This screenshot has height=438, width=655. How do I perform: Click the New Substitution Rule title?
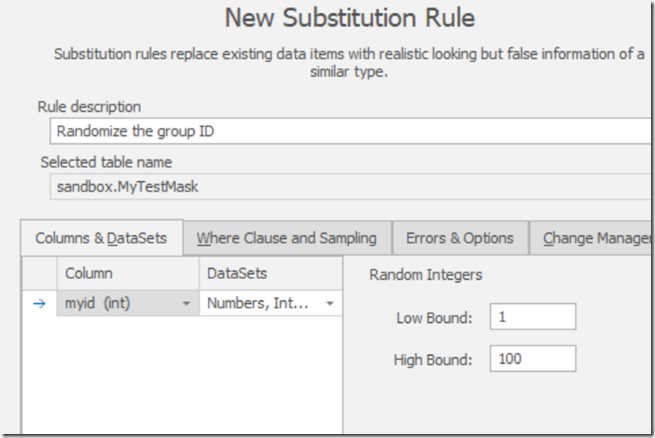click(349, 18)
